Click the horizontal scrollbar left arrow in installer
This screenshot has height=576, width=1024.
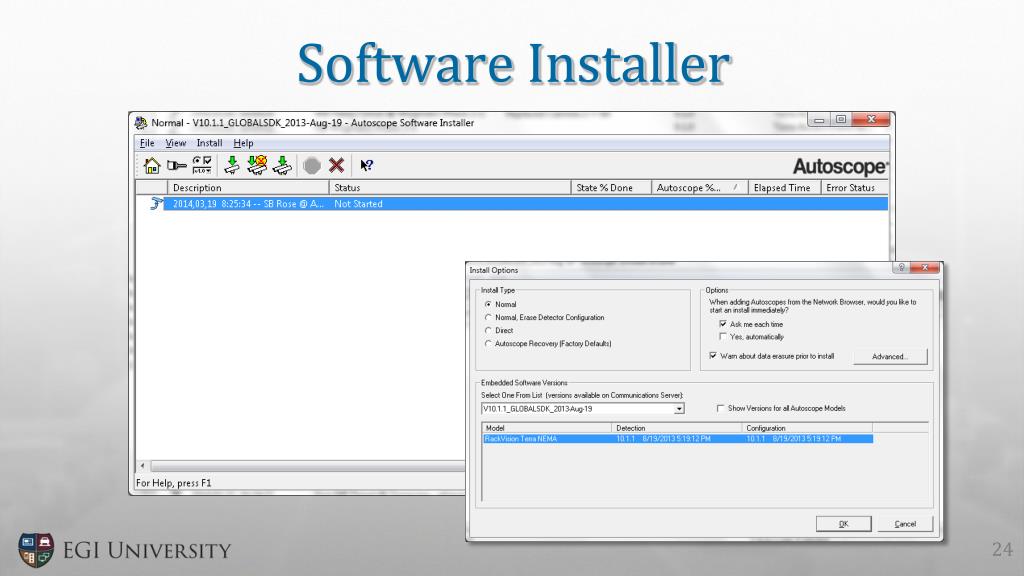[x=143, y=466]
